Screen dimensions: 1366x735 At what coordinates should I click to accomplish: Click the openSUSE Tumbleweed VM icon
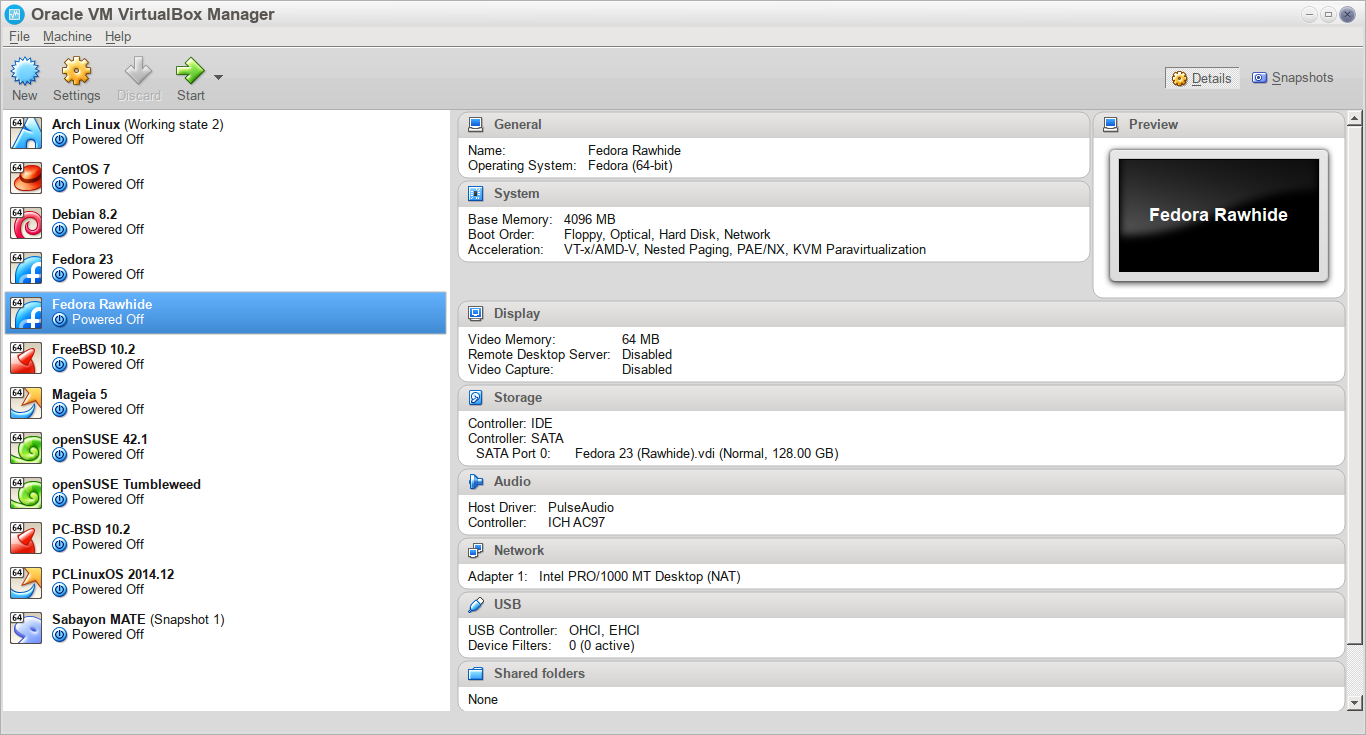[x=26, y=492]
